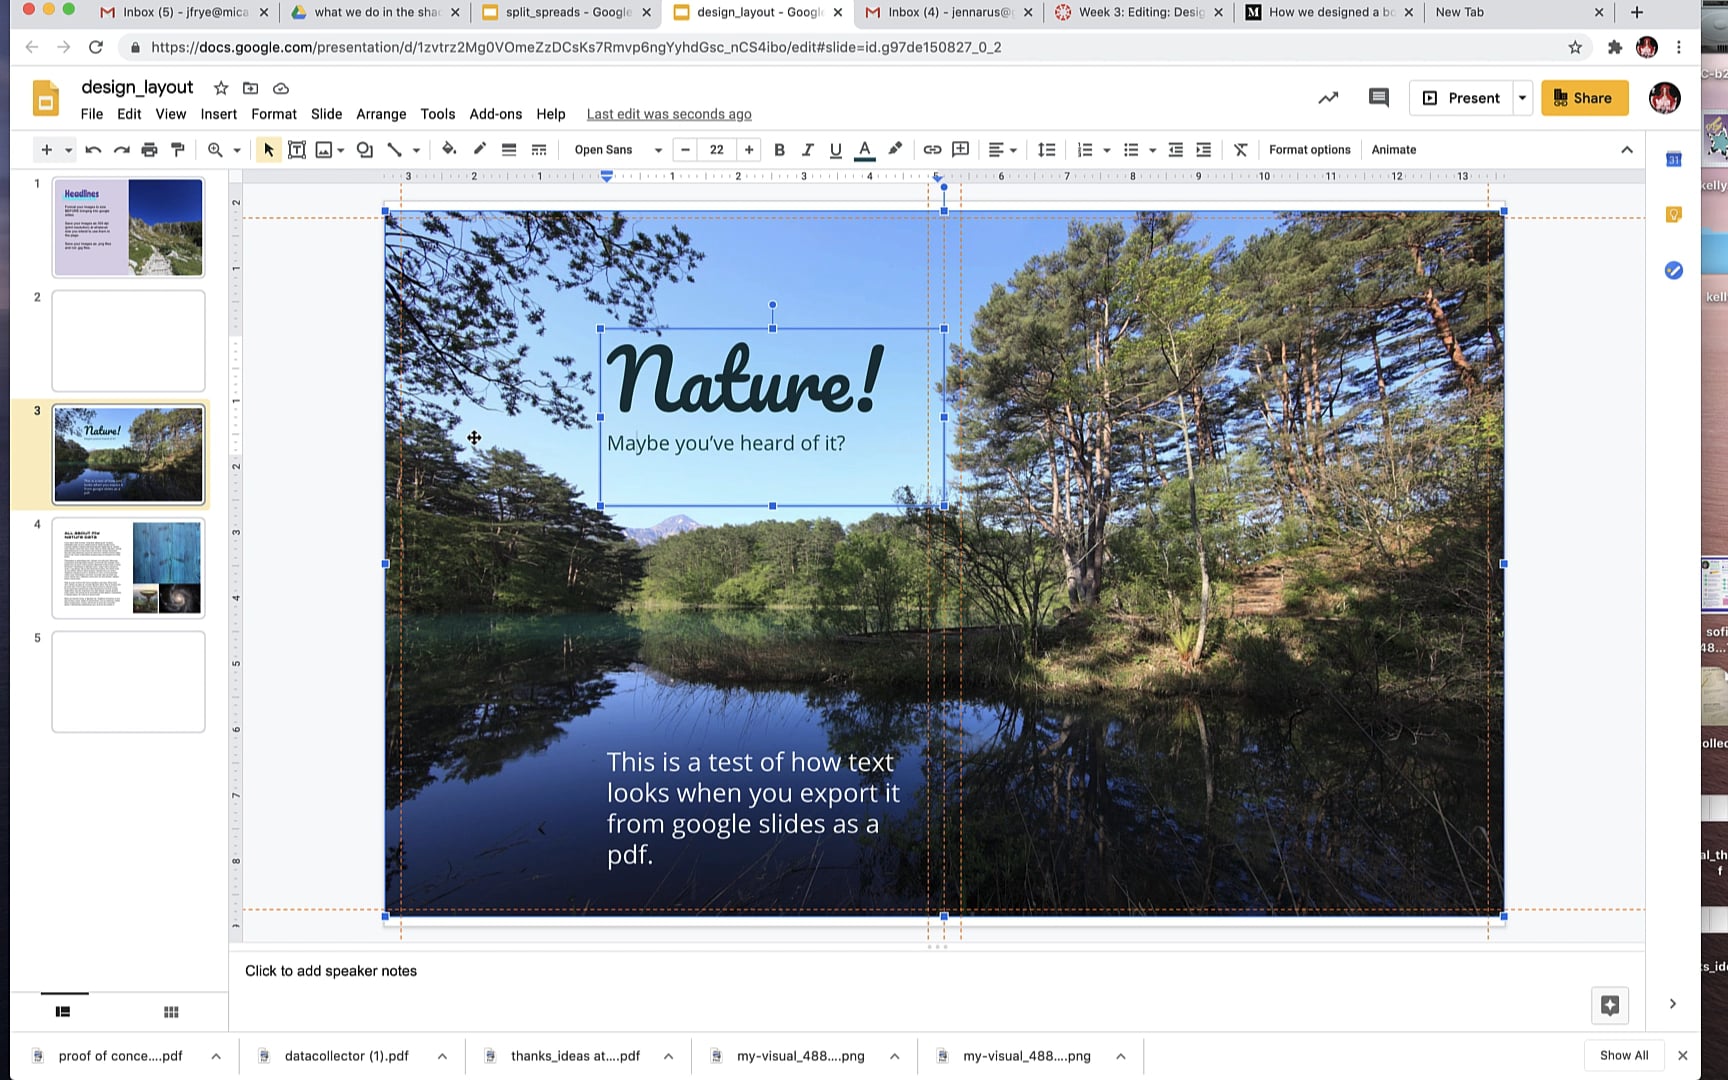Click the border color pencil icon
This screenshot has height=1080, width=1728.
[x=479, y=149]
